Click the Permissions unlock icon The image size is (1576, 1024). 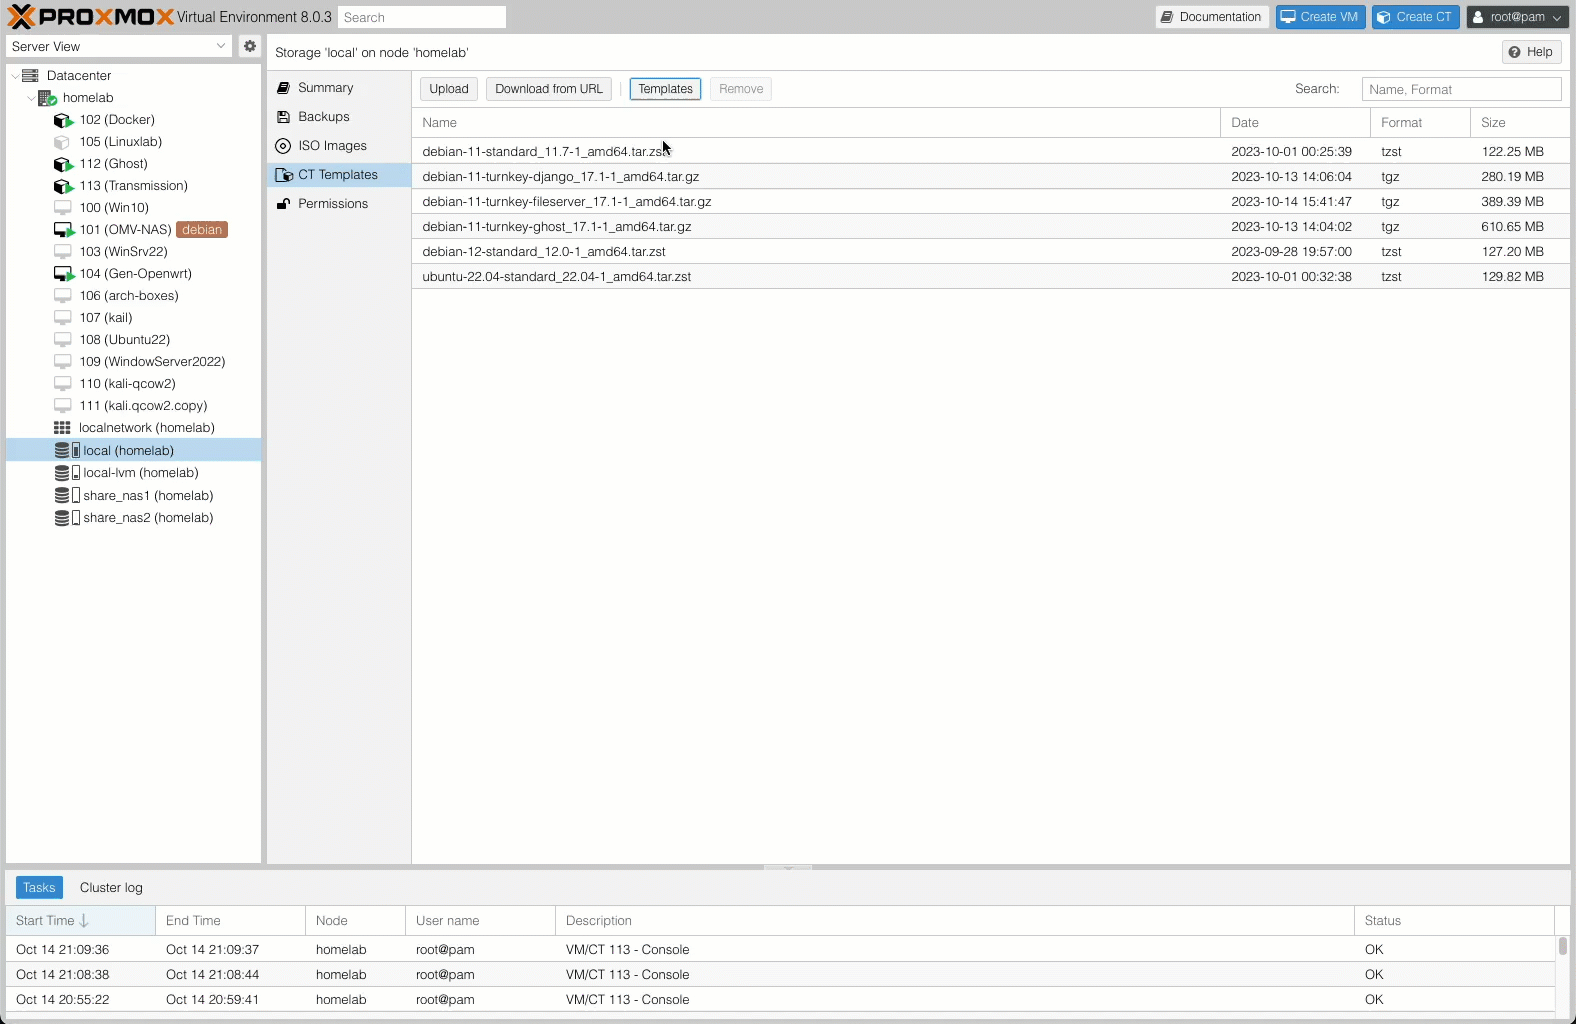[283, 204]
